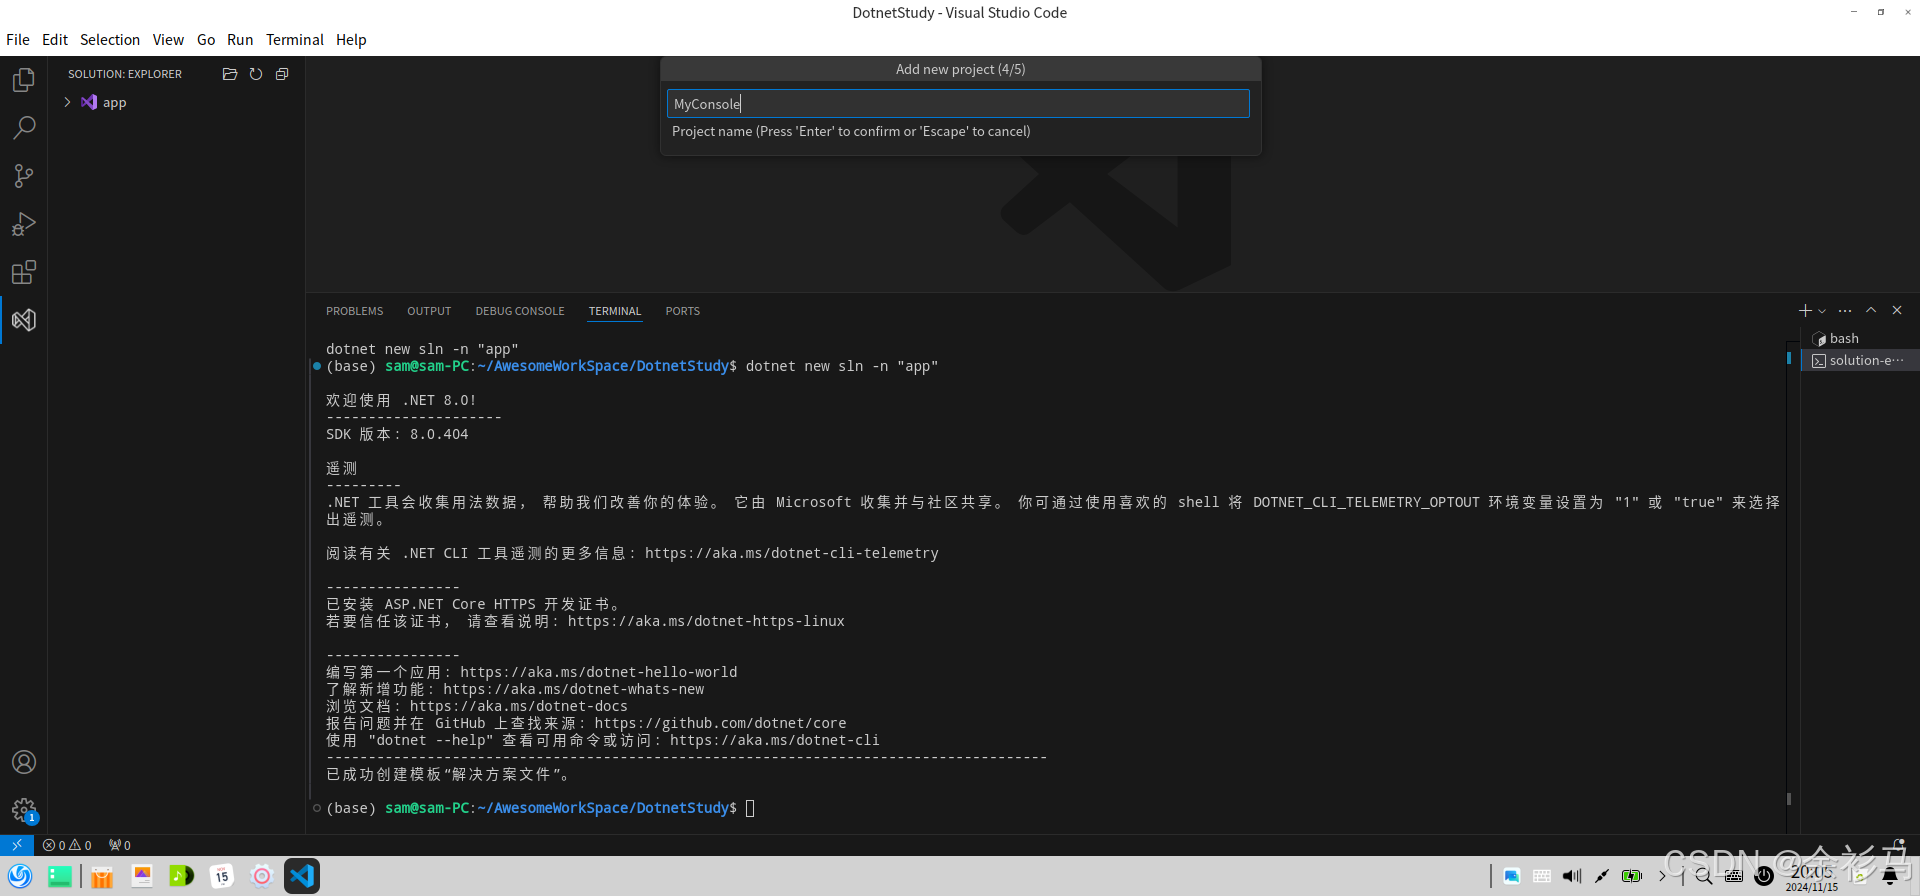Switch to the OUTPUT tab

click(x=429, y=311)
